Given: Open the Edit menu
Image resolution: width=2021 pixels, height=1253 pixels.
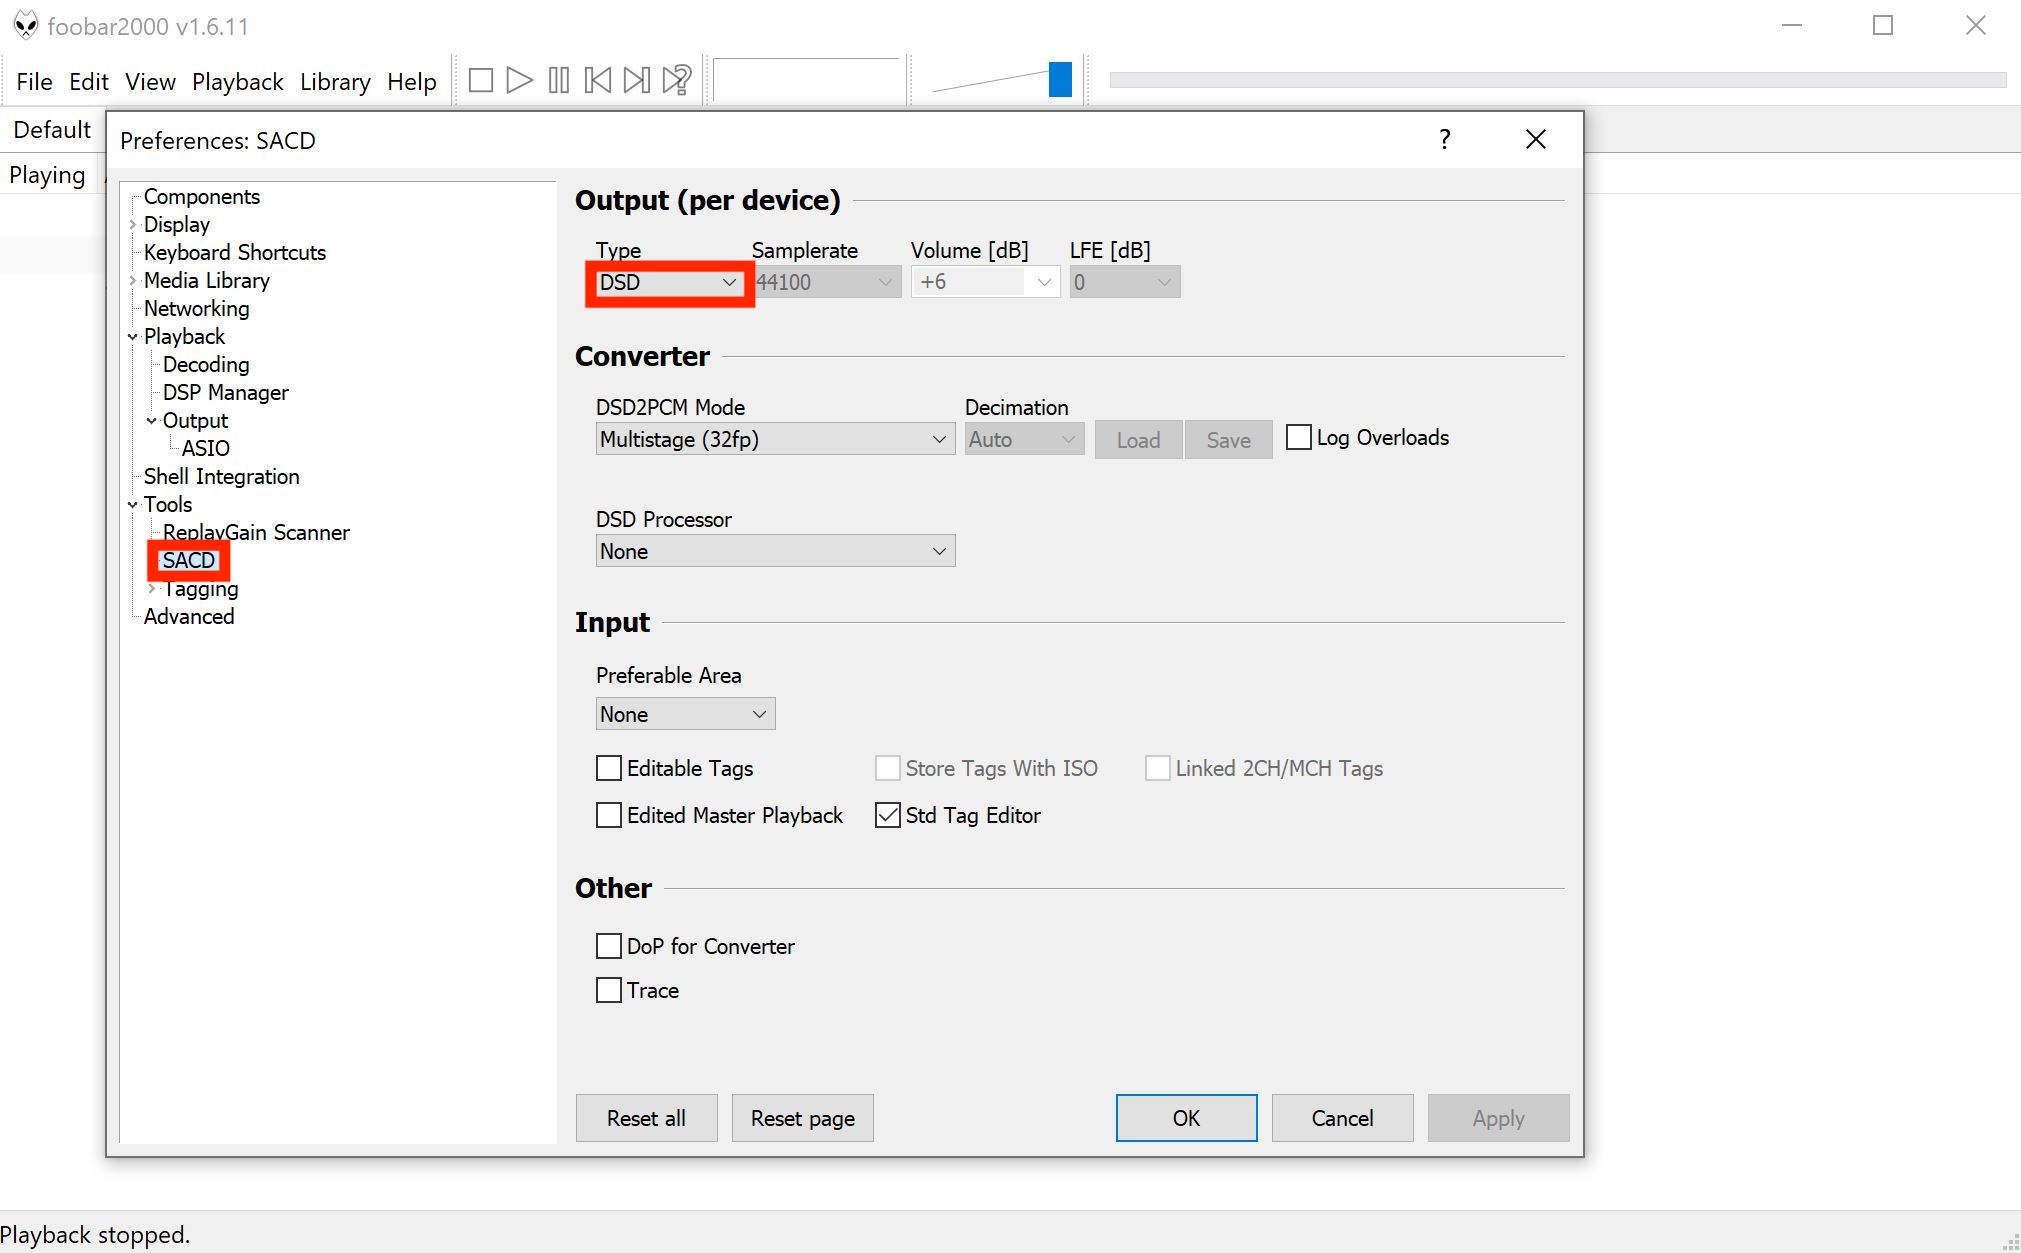Looking at the screenshot, I should pyautogui.click(x=89, y=81).
